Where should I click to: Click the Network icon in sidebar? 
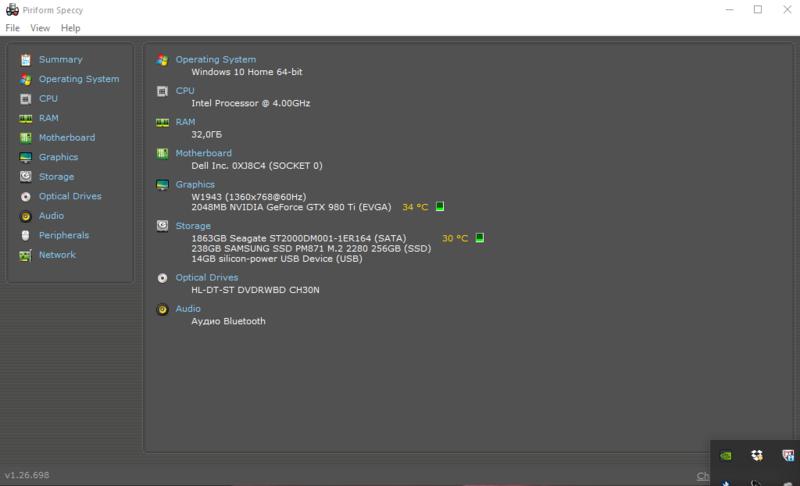pyautogui.click(x=26, y=255)
